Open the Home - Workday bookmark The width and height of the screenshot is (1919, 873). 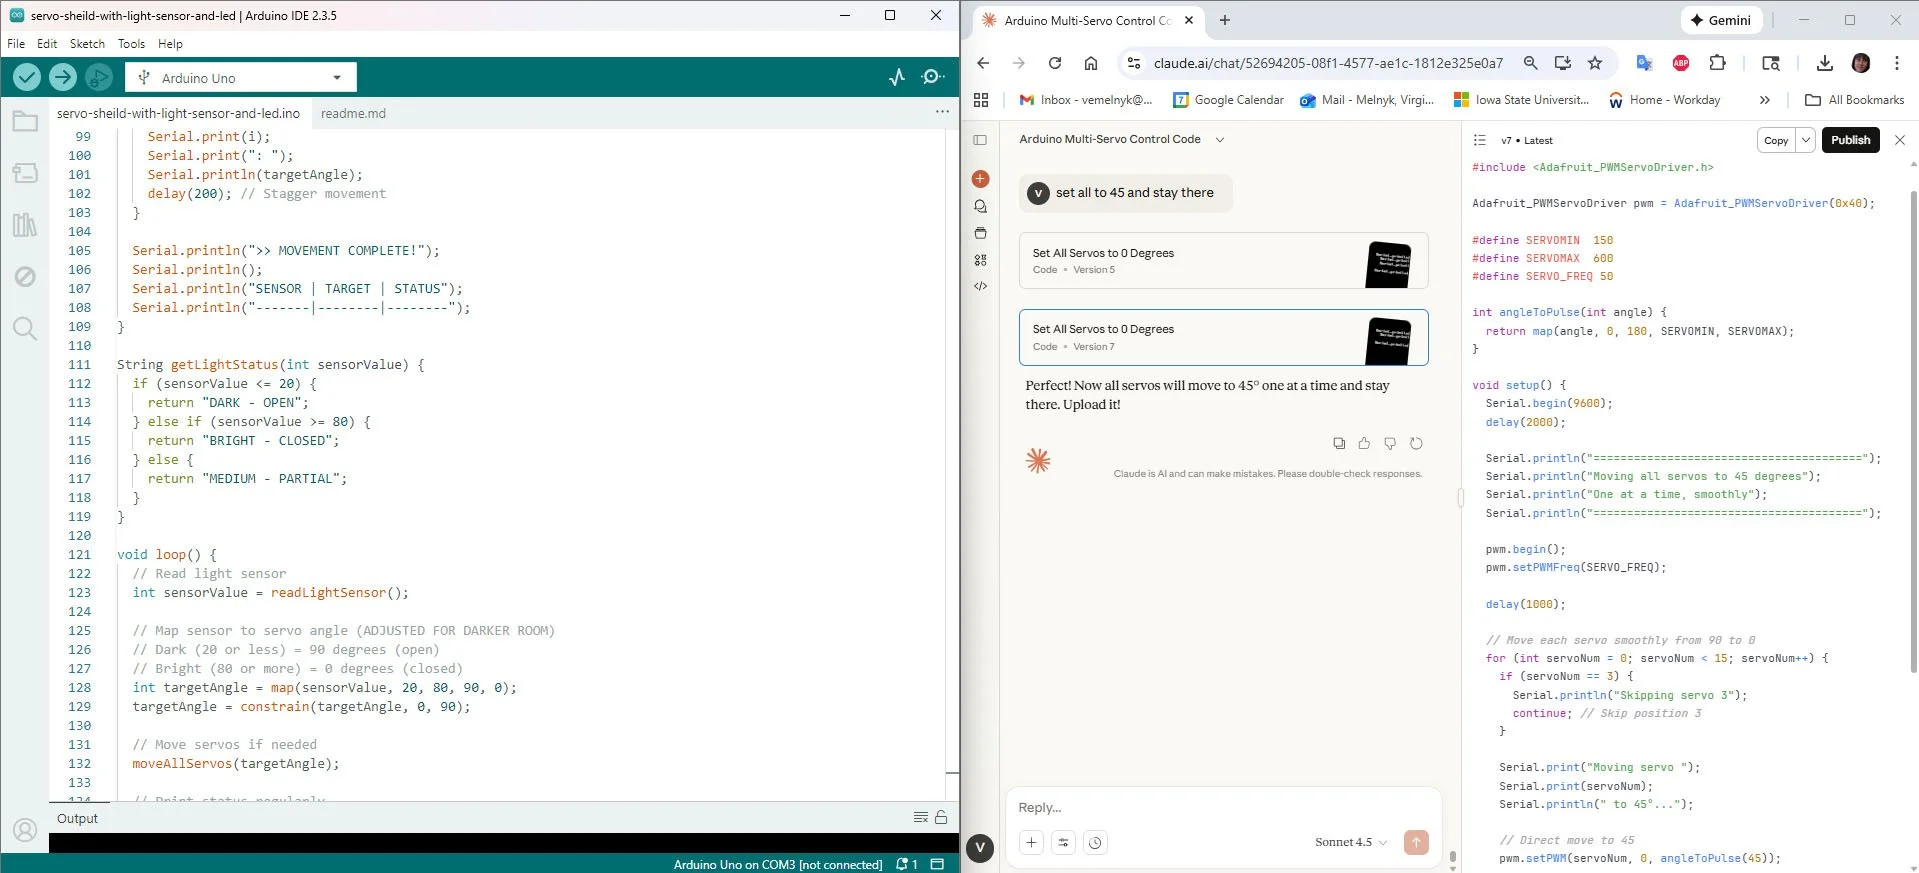[1664, 100]
